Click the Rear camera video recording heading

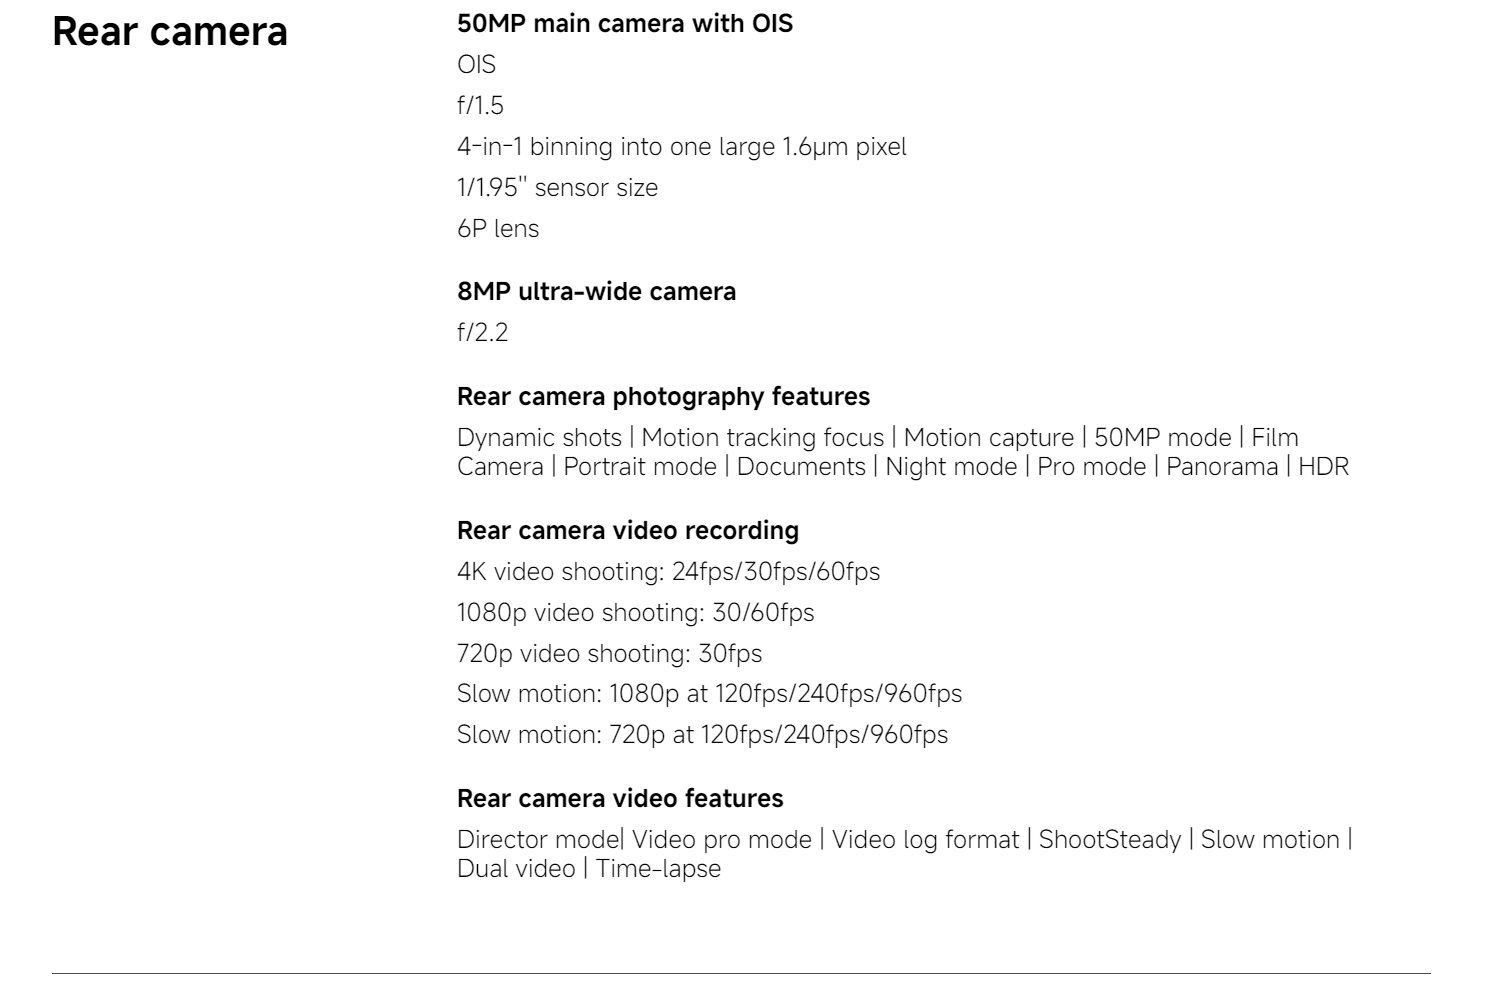pos(628,530)
